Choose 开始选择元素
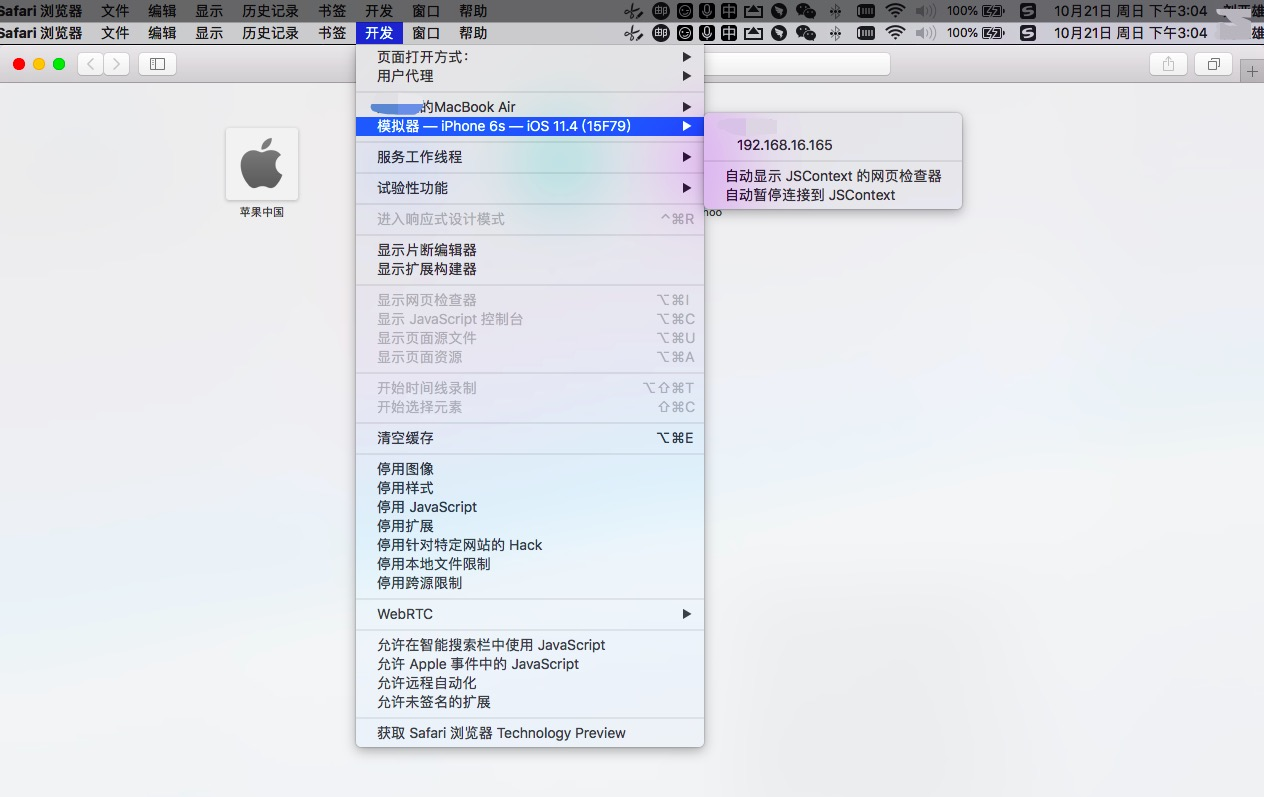The width and height of the screenshot is (1264, 797). 530,407
